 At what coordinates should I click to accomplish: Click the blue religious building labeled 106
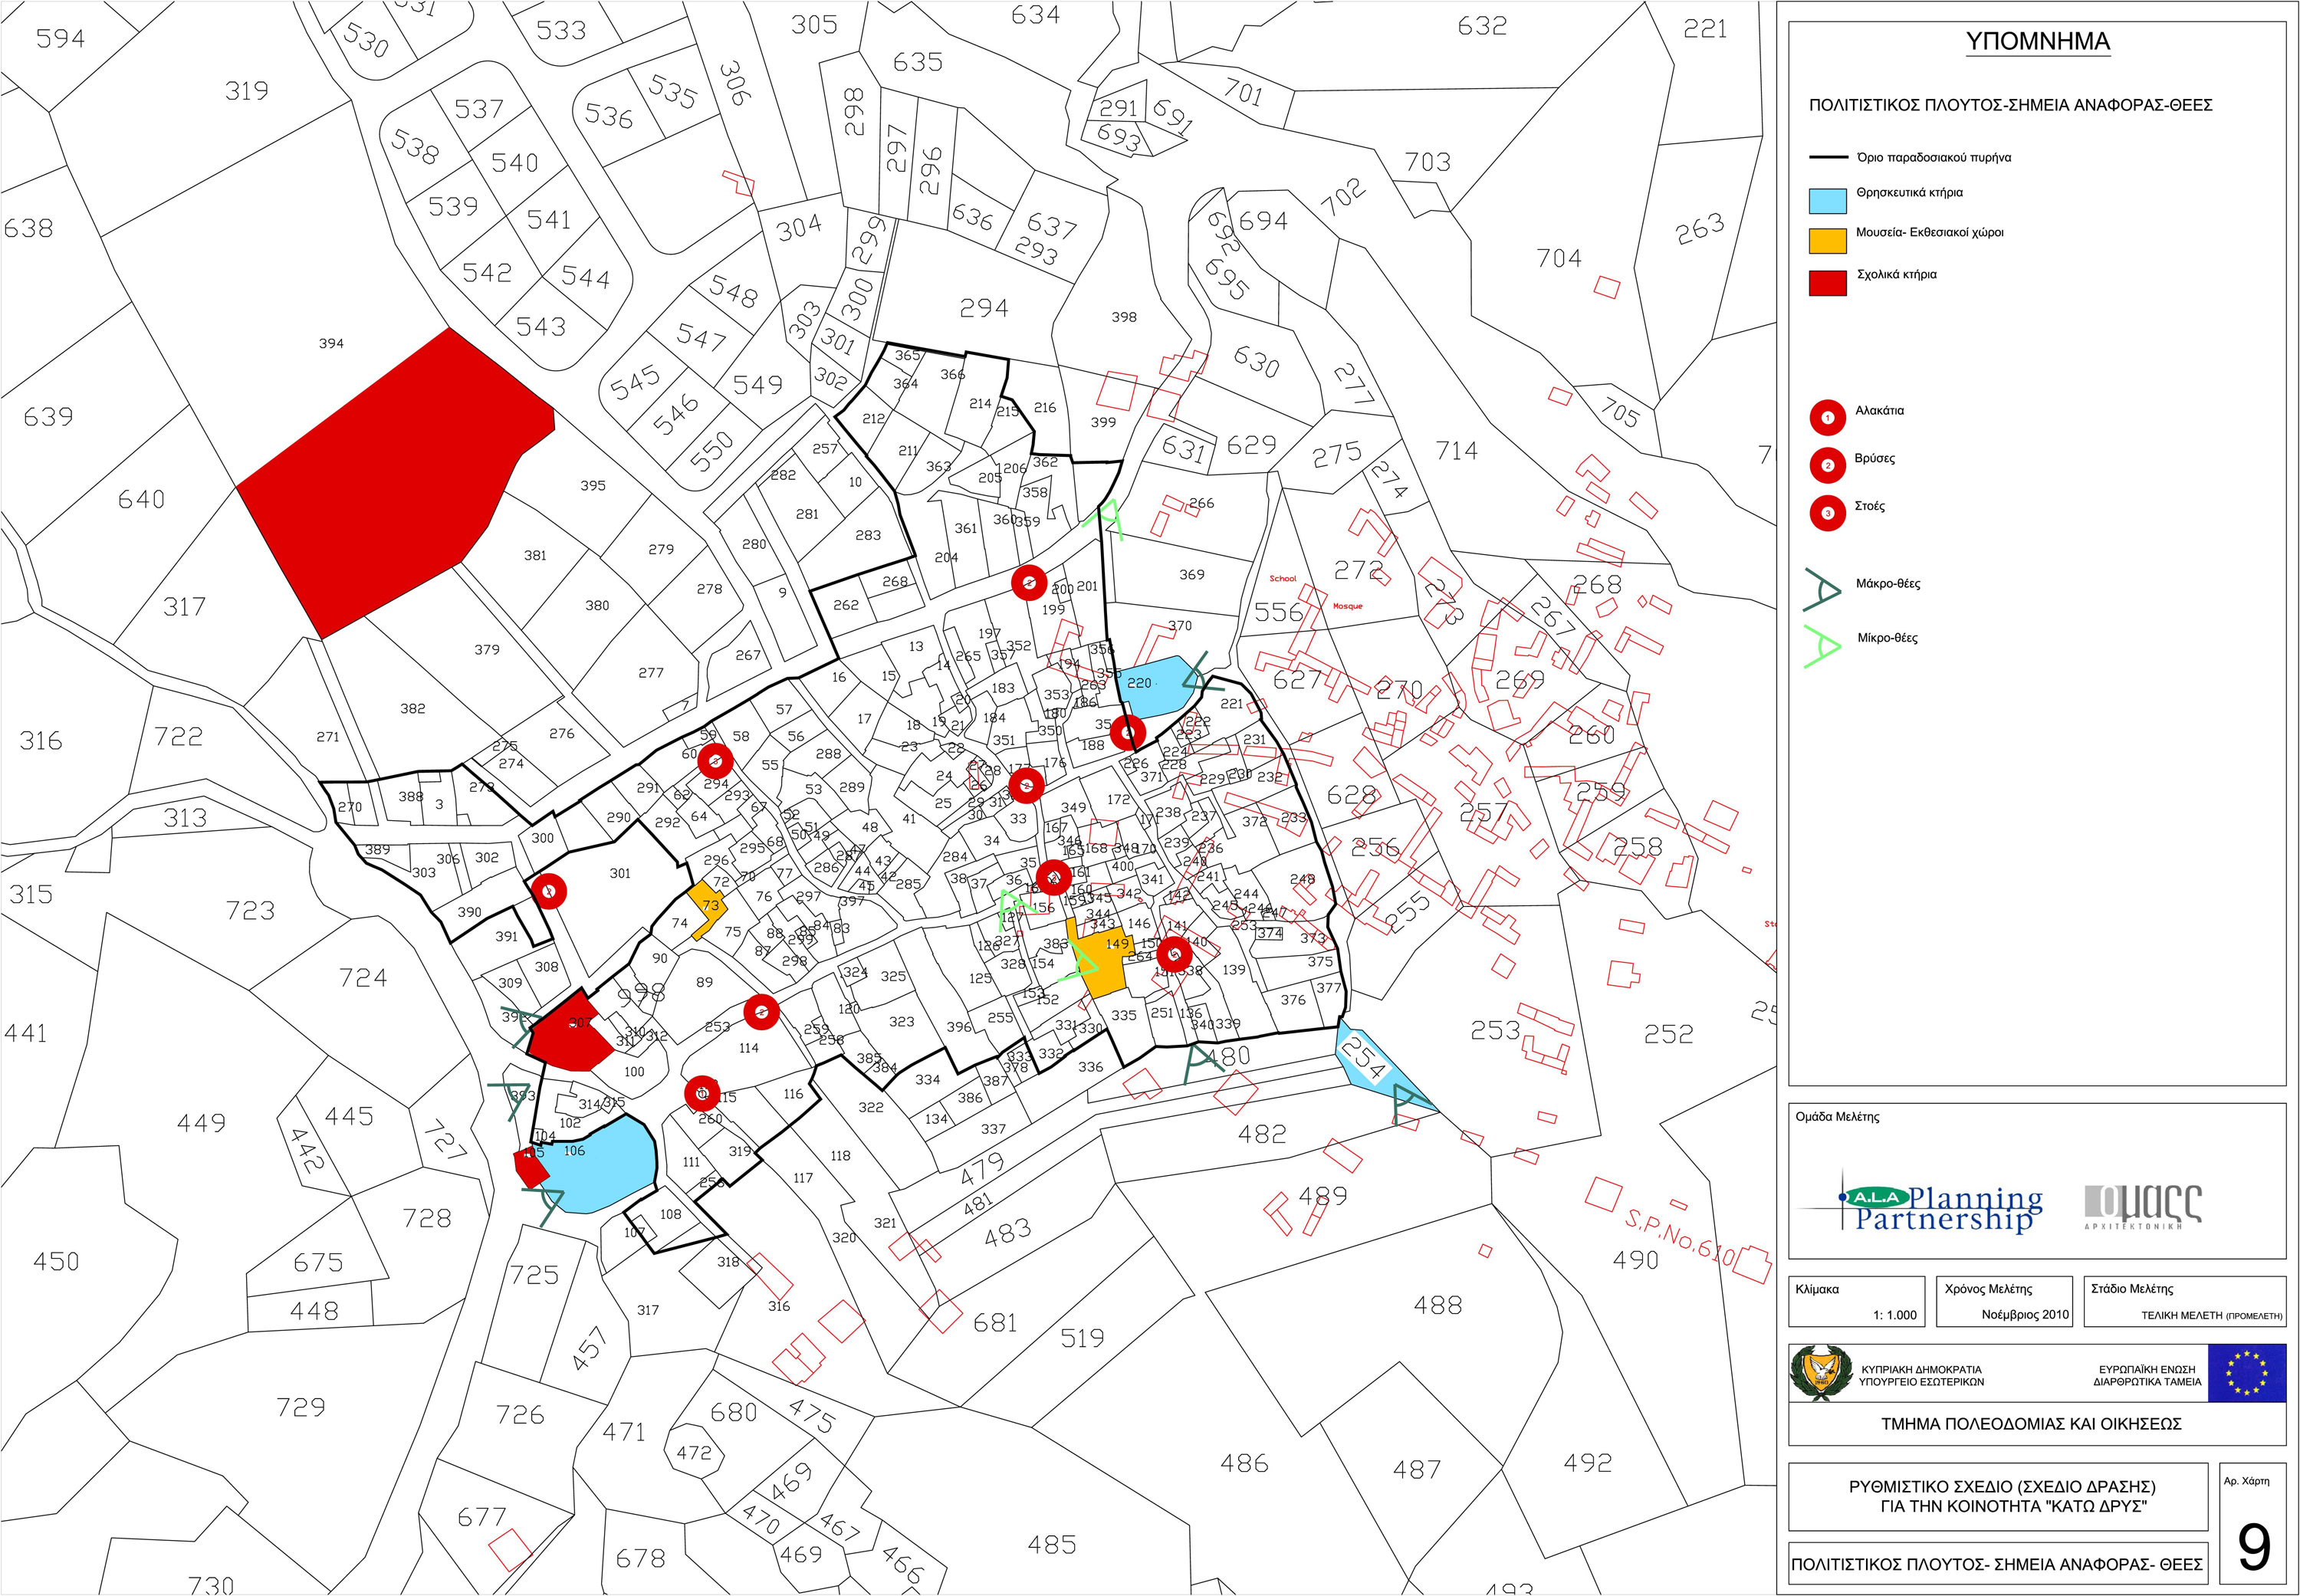(600, 1165)
